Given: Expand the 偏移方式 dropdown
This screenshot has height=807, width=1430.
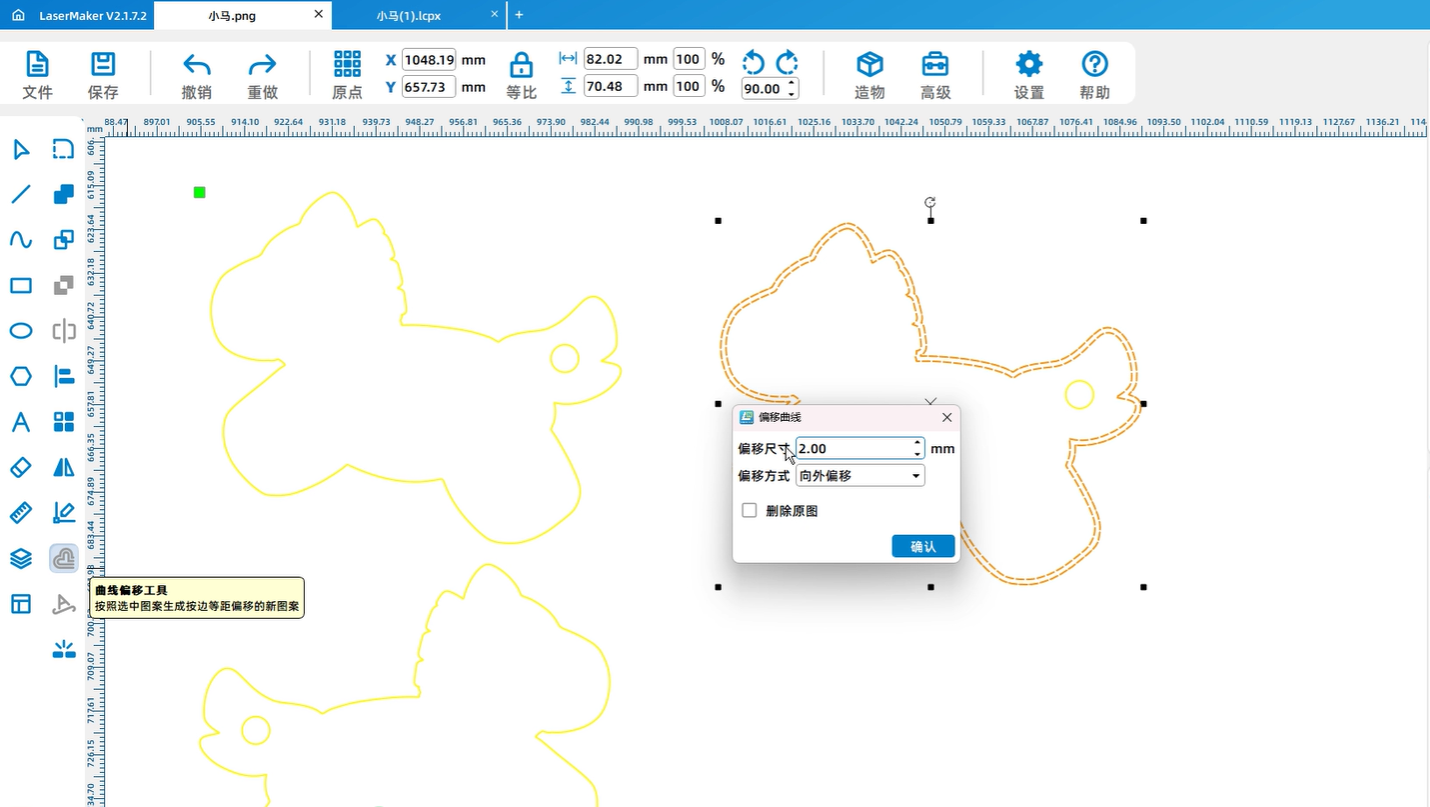Looking at the screenshot, I should [915, 476].
